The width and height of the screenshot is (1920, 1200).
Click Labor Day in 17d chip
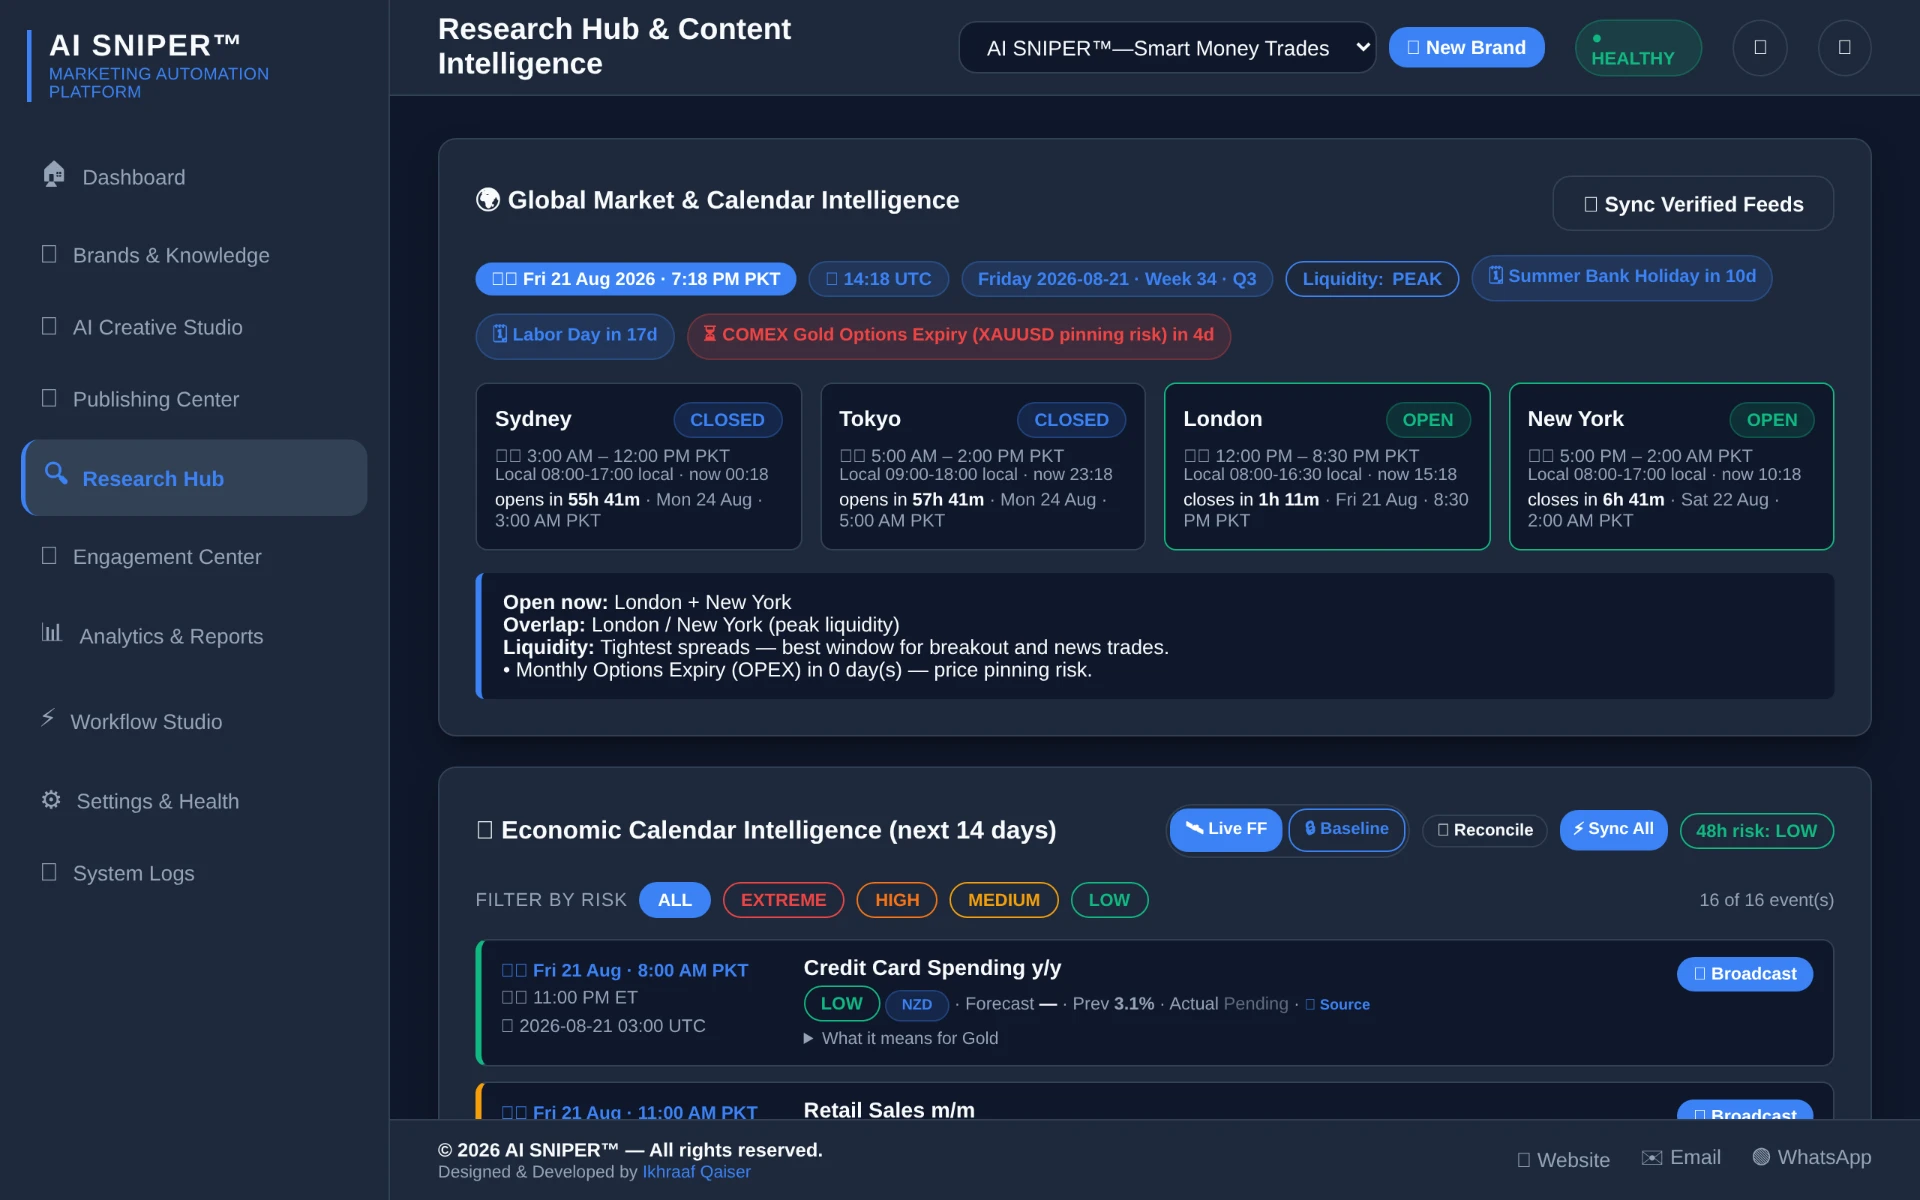click(575, 335)
